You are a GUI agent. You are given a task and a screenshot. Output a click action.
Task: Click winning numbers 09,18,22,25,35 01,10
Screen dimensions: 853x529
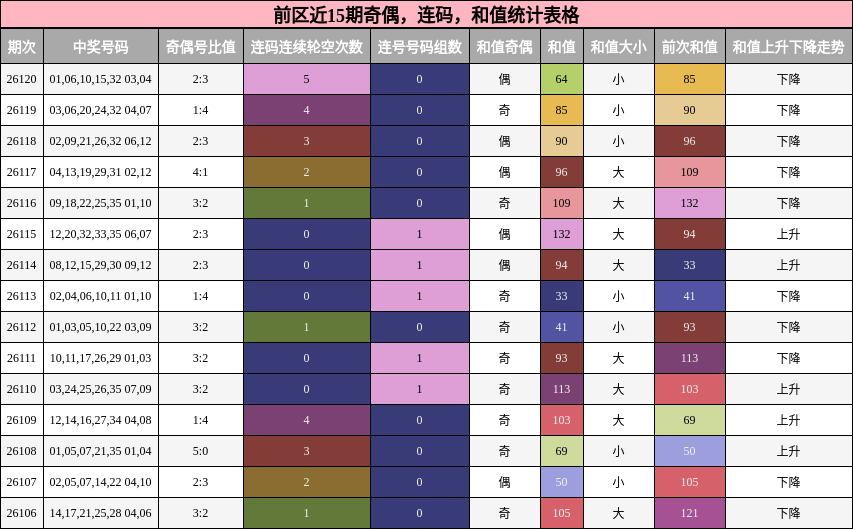tap(101, 203)
